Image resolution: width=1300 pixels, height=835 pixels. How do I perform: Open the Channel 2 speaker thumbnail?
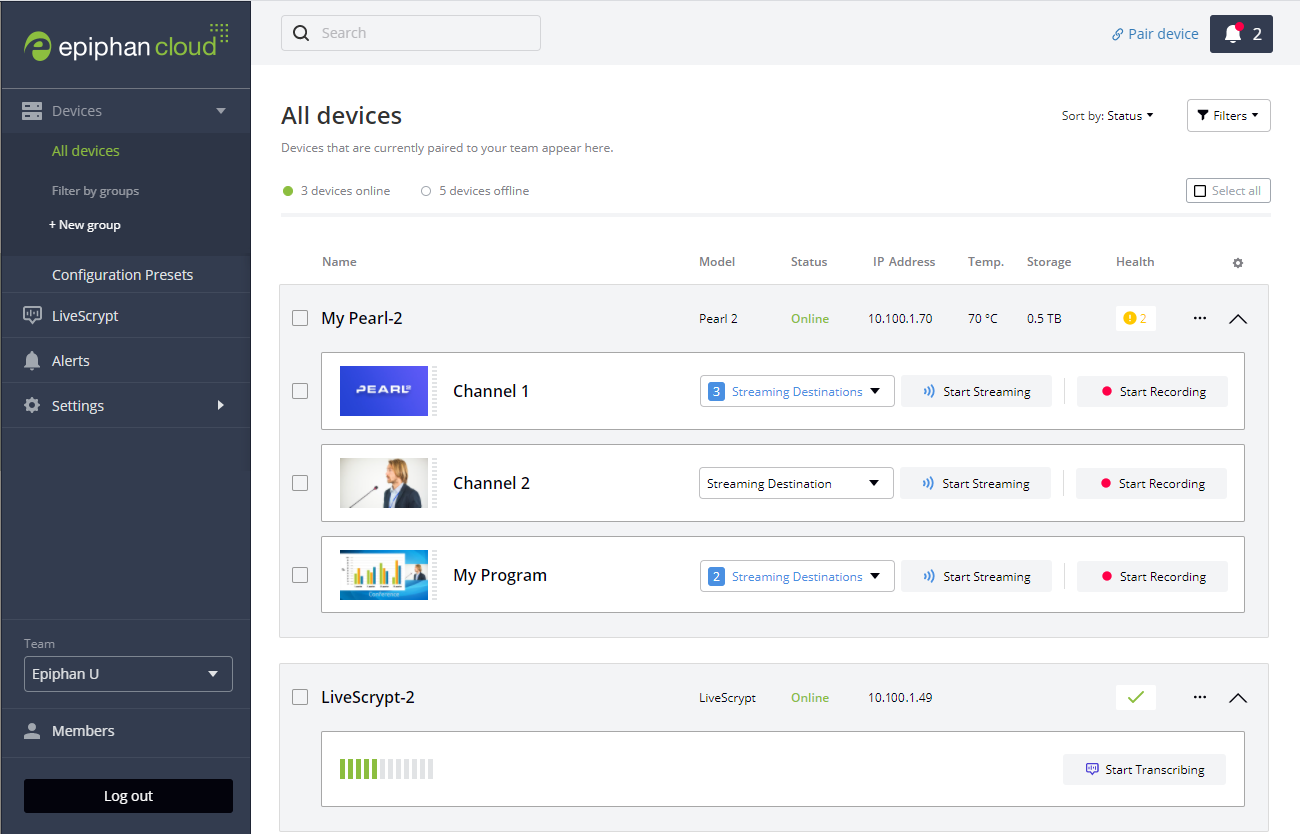(384, 483)
